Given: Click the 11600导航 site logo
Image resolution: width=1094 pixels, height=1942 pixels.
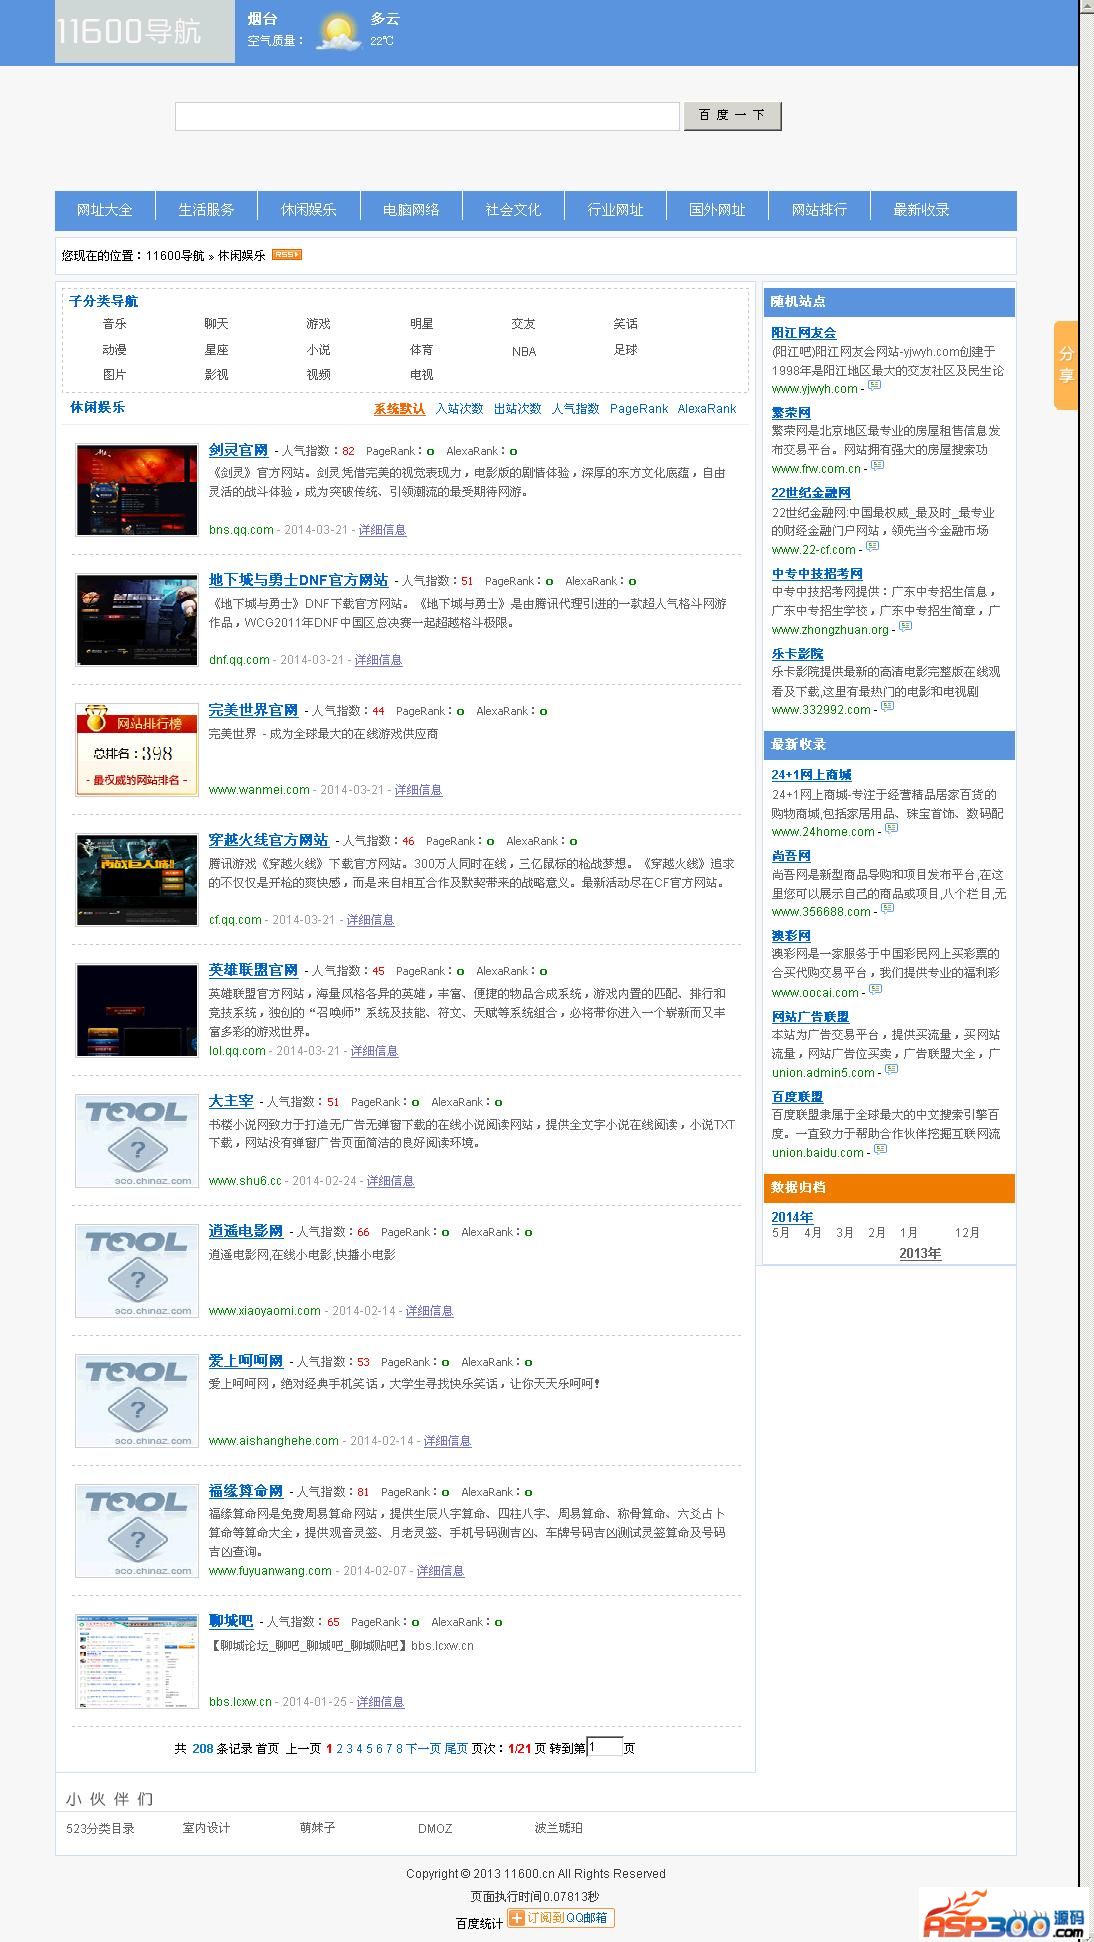Looking at the screenshot, I should click(x=144, y=32).
